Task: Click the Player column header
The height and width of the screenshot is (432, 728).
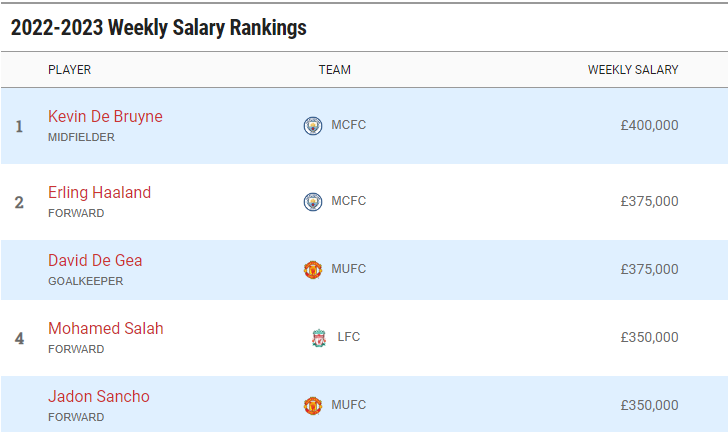Action: [69, 70]
